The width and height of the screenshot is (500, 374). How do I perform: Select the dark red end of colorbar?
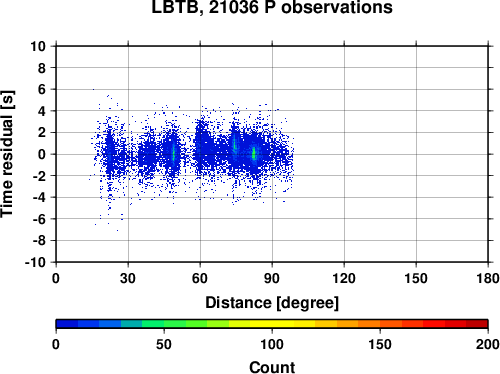[x=477, y=324]
